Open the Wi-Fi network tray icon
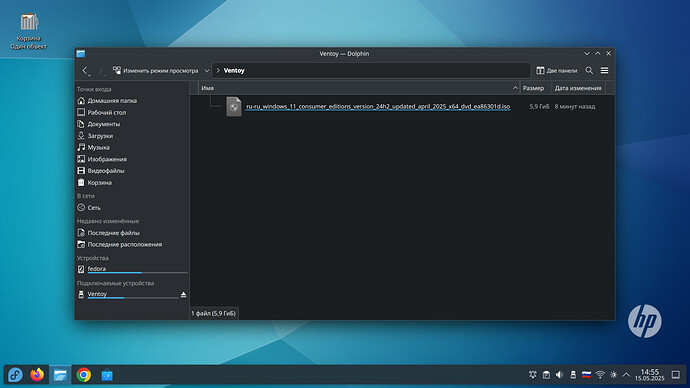The image size is (690, 388). point(600,375)
